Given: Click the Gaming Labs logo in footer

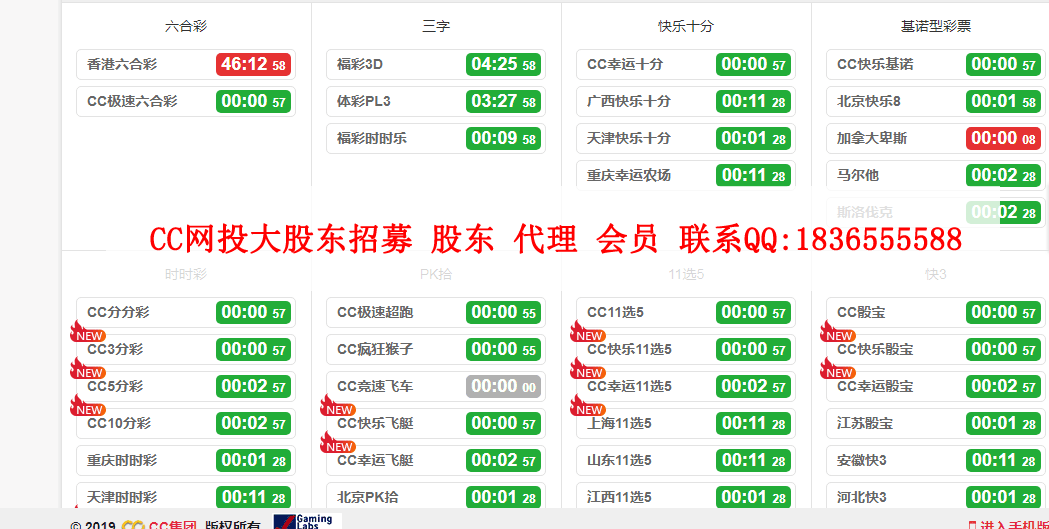Looking at the screenshot, I should coord(307,521).
